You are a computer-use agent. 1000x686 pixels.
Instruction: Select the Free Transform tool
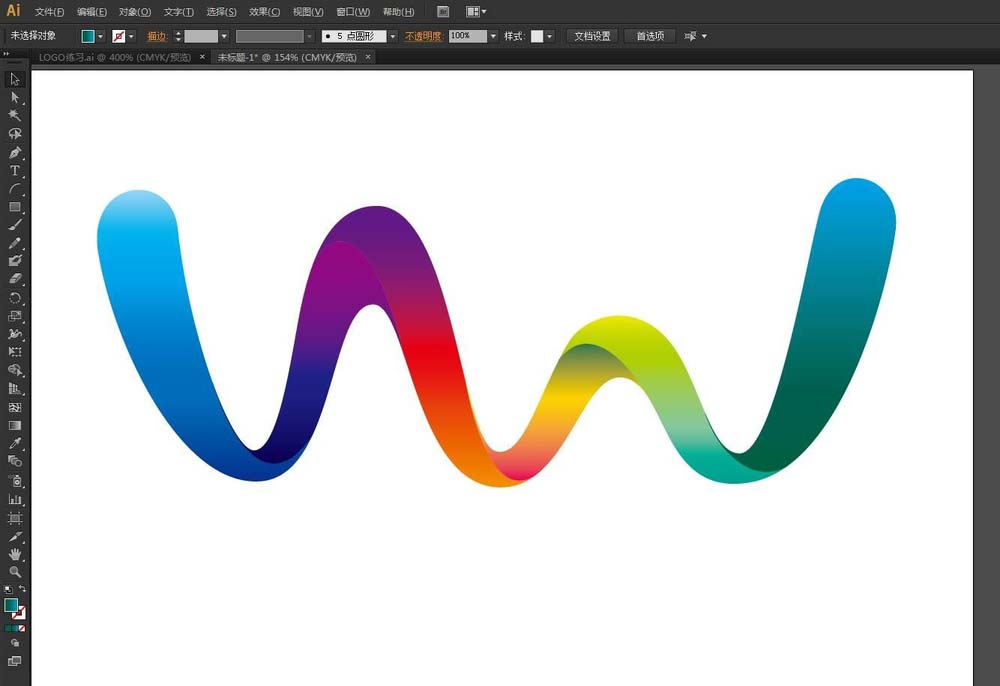tap(15, 352)
